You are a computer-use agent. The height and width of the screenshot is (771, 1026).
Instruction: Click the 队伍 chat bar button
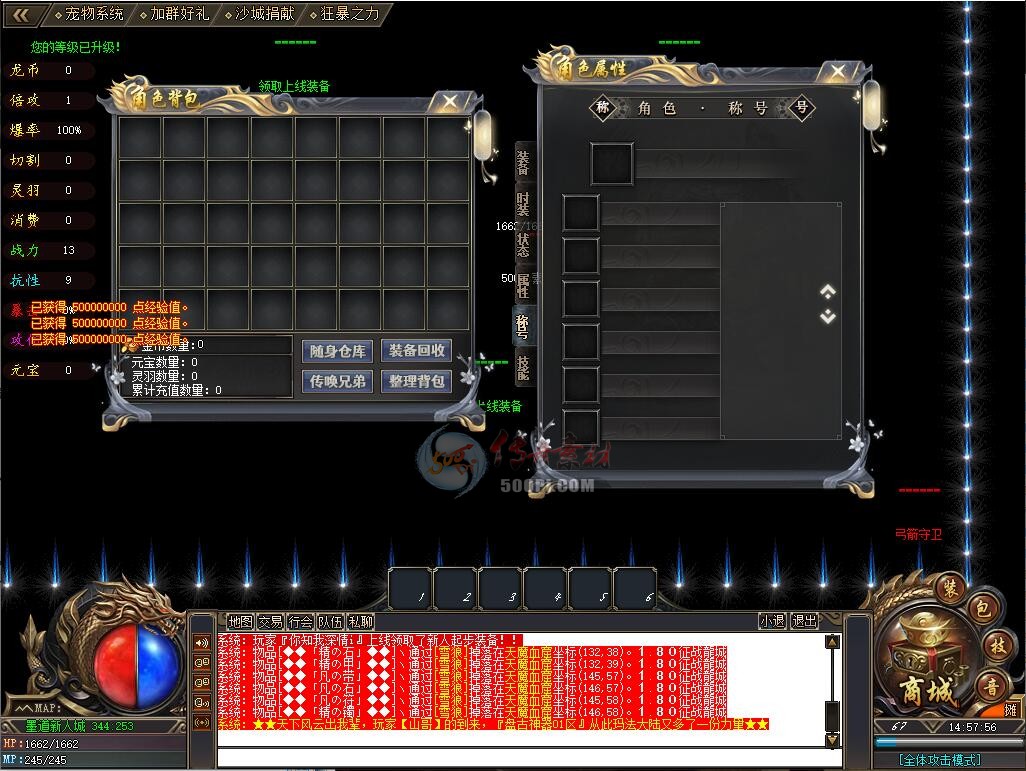[330, 621]
